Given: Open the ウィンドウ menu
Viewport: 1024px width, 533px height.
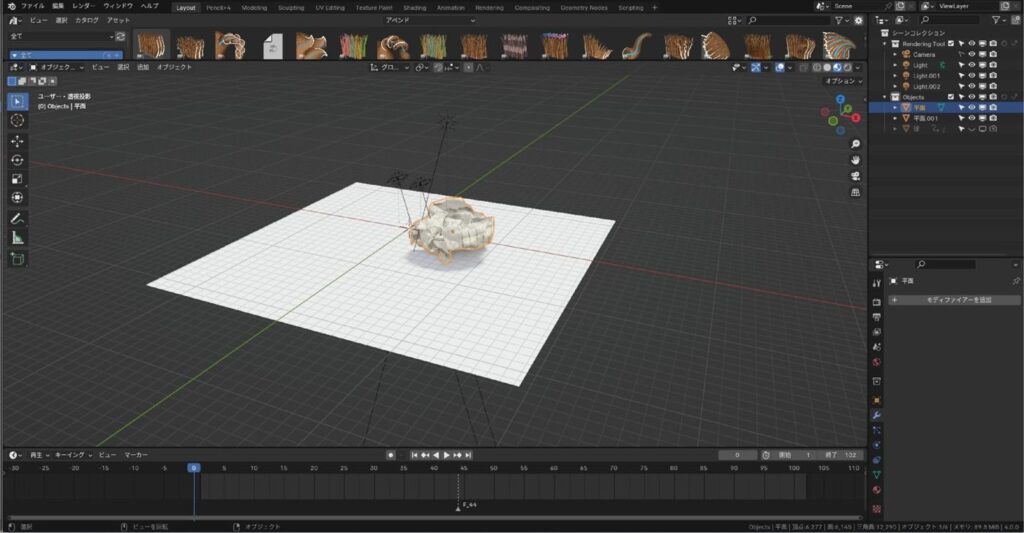Looking at the screenshot, I should tap(118, 6).
